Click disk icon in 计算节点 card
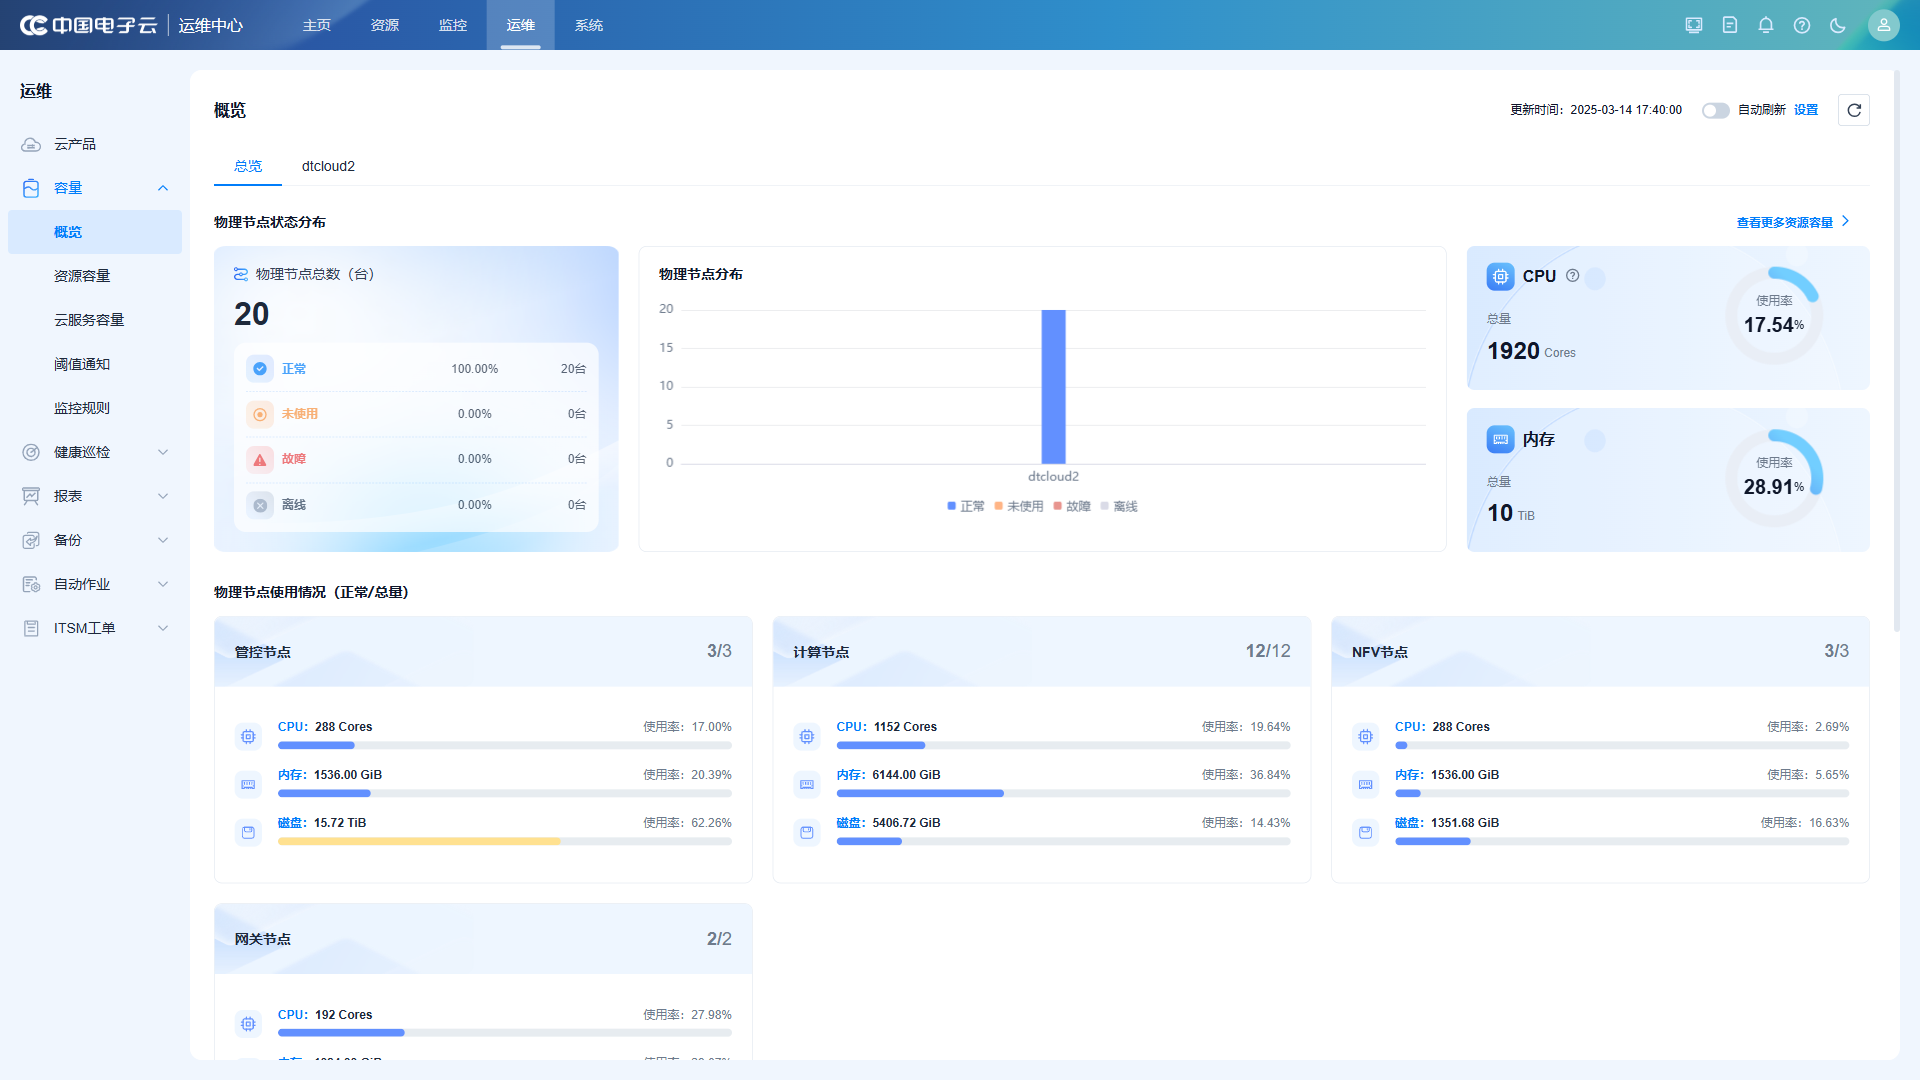Screen dimensions: 1920x1080 pyautogui.click(x=807, y=832)
